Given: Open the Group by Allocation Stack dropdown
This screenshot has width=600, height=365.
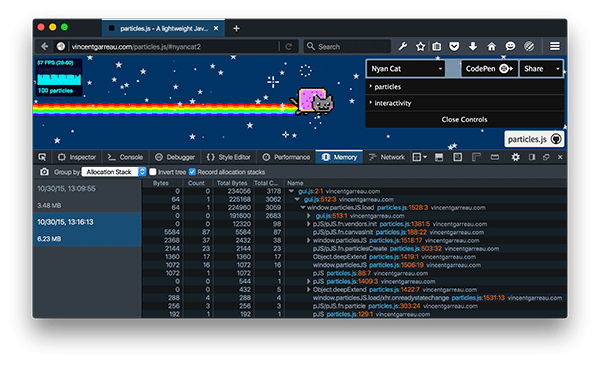Looking at the screenshot, I should click(x=114, y=172).
